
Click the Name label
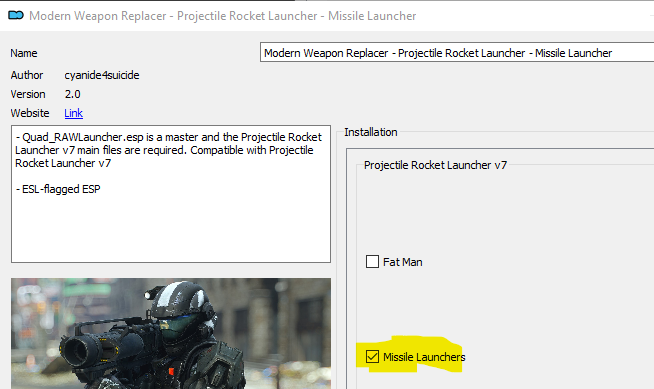[24, 53]
